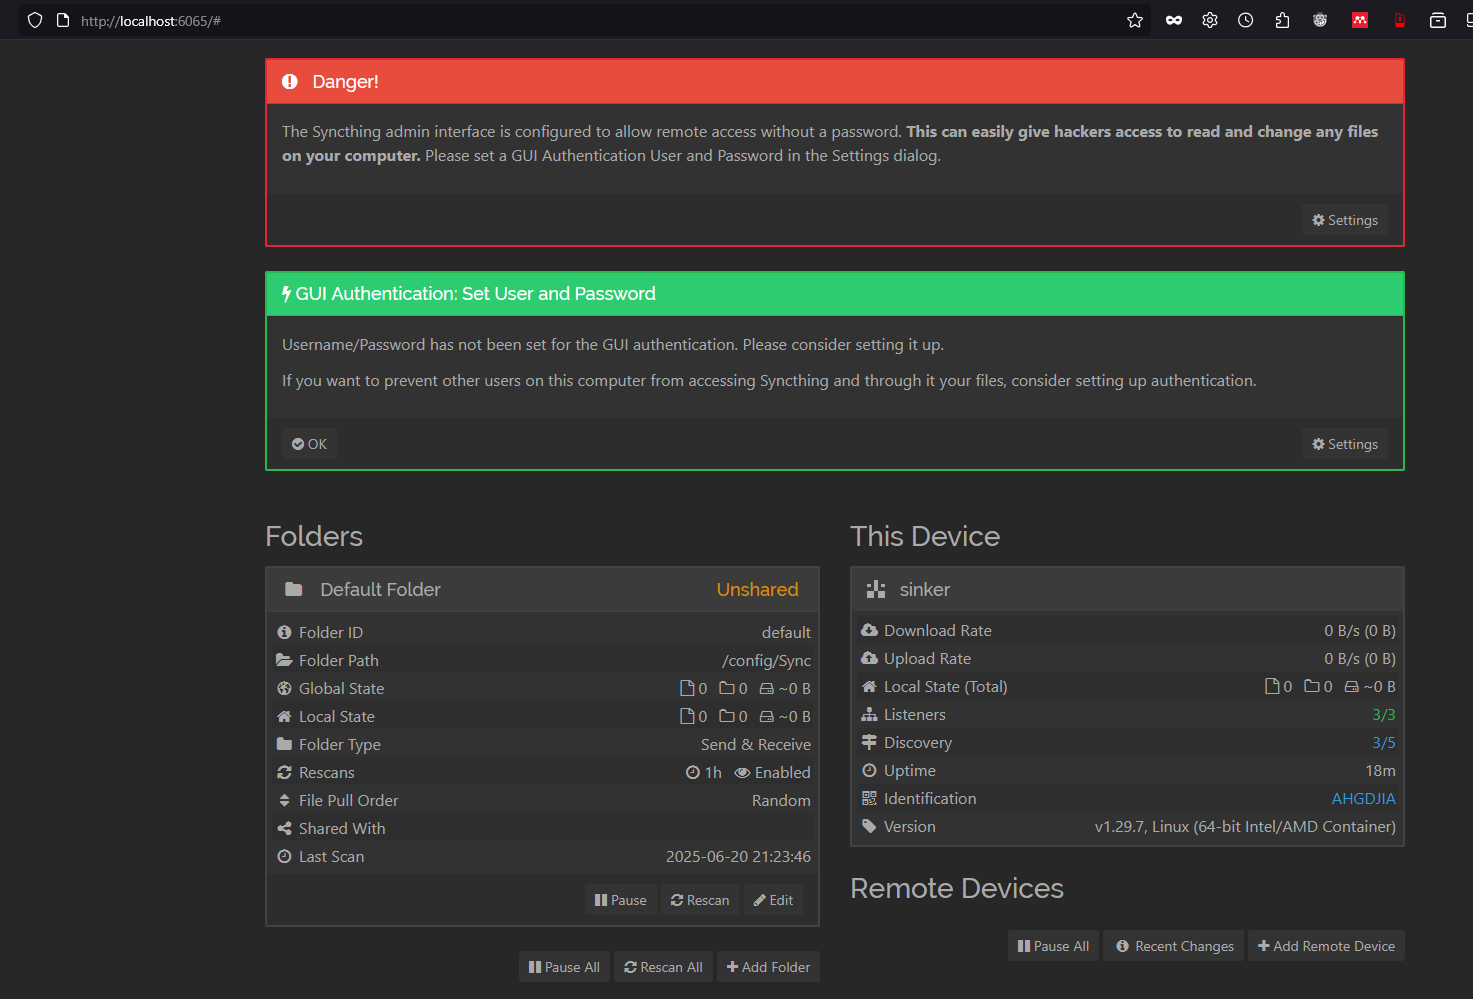The width and height of the screenshot is (1473, 999).
Task: Click the home icon beside Local State (Total)
Action: (869, 686)
